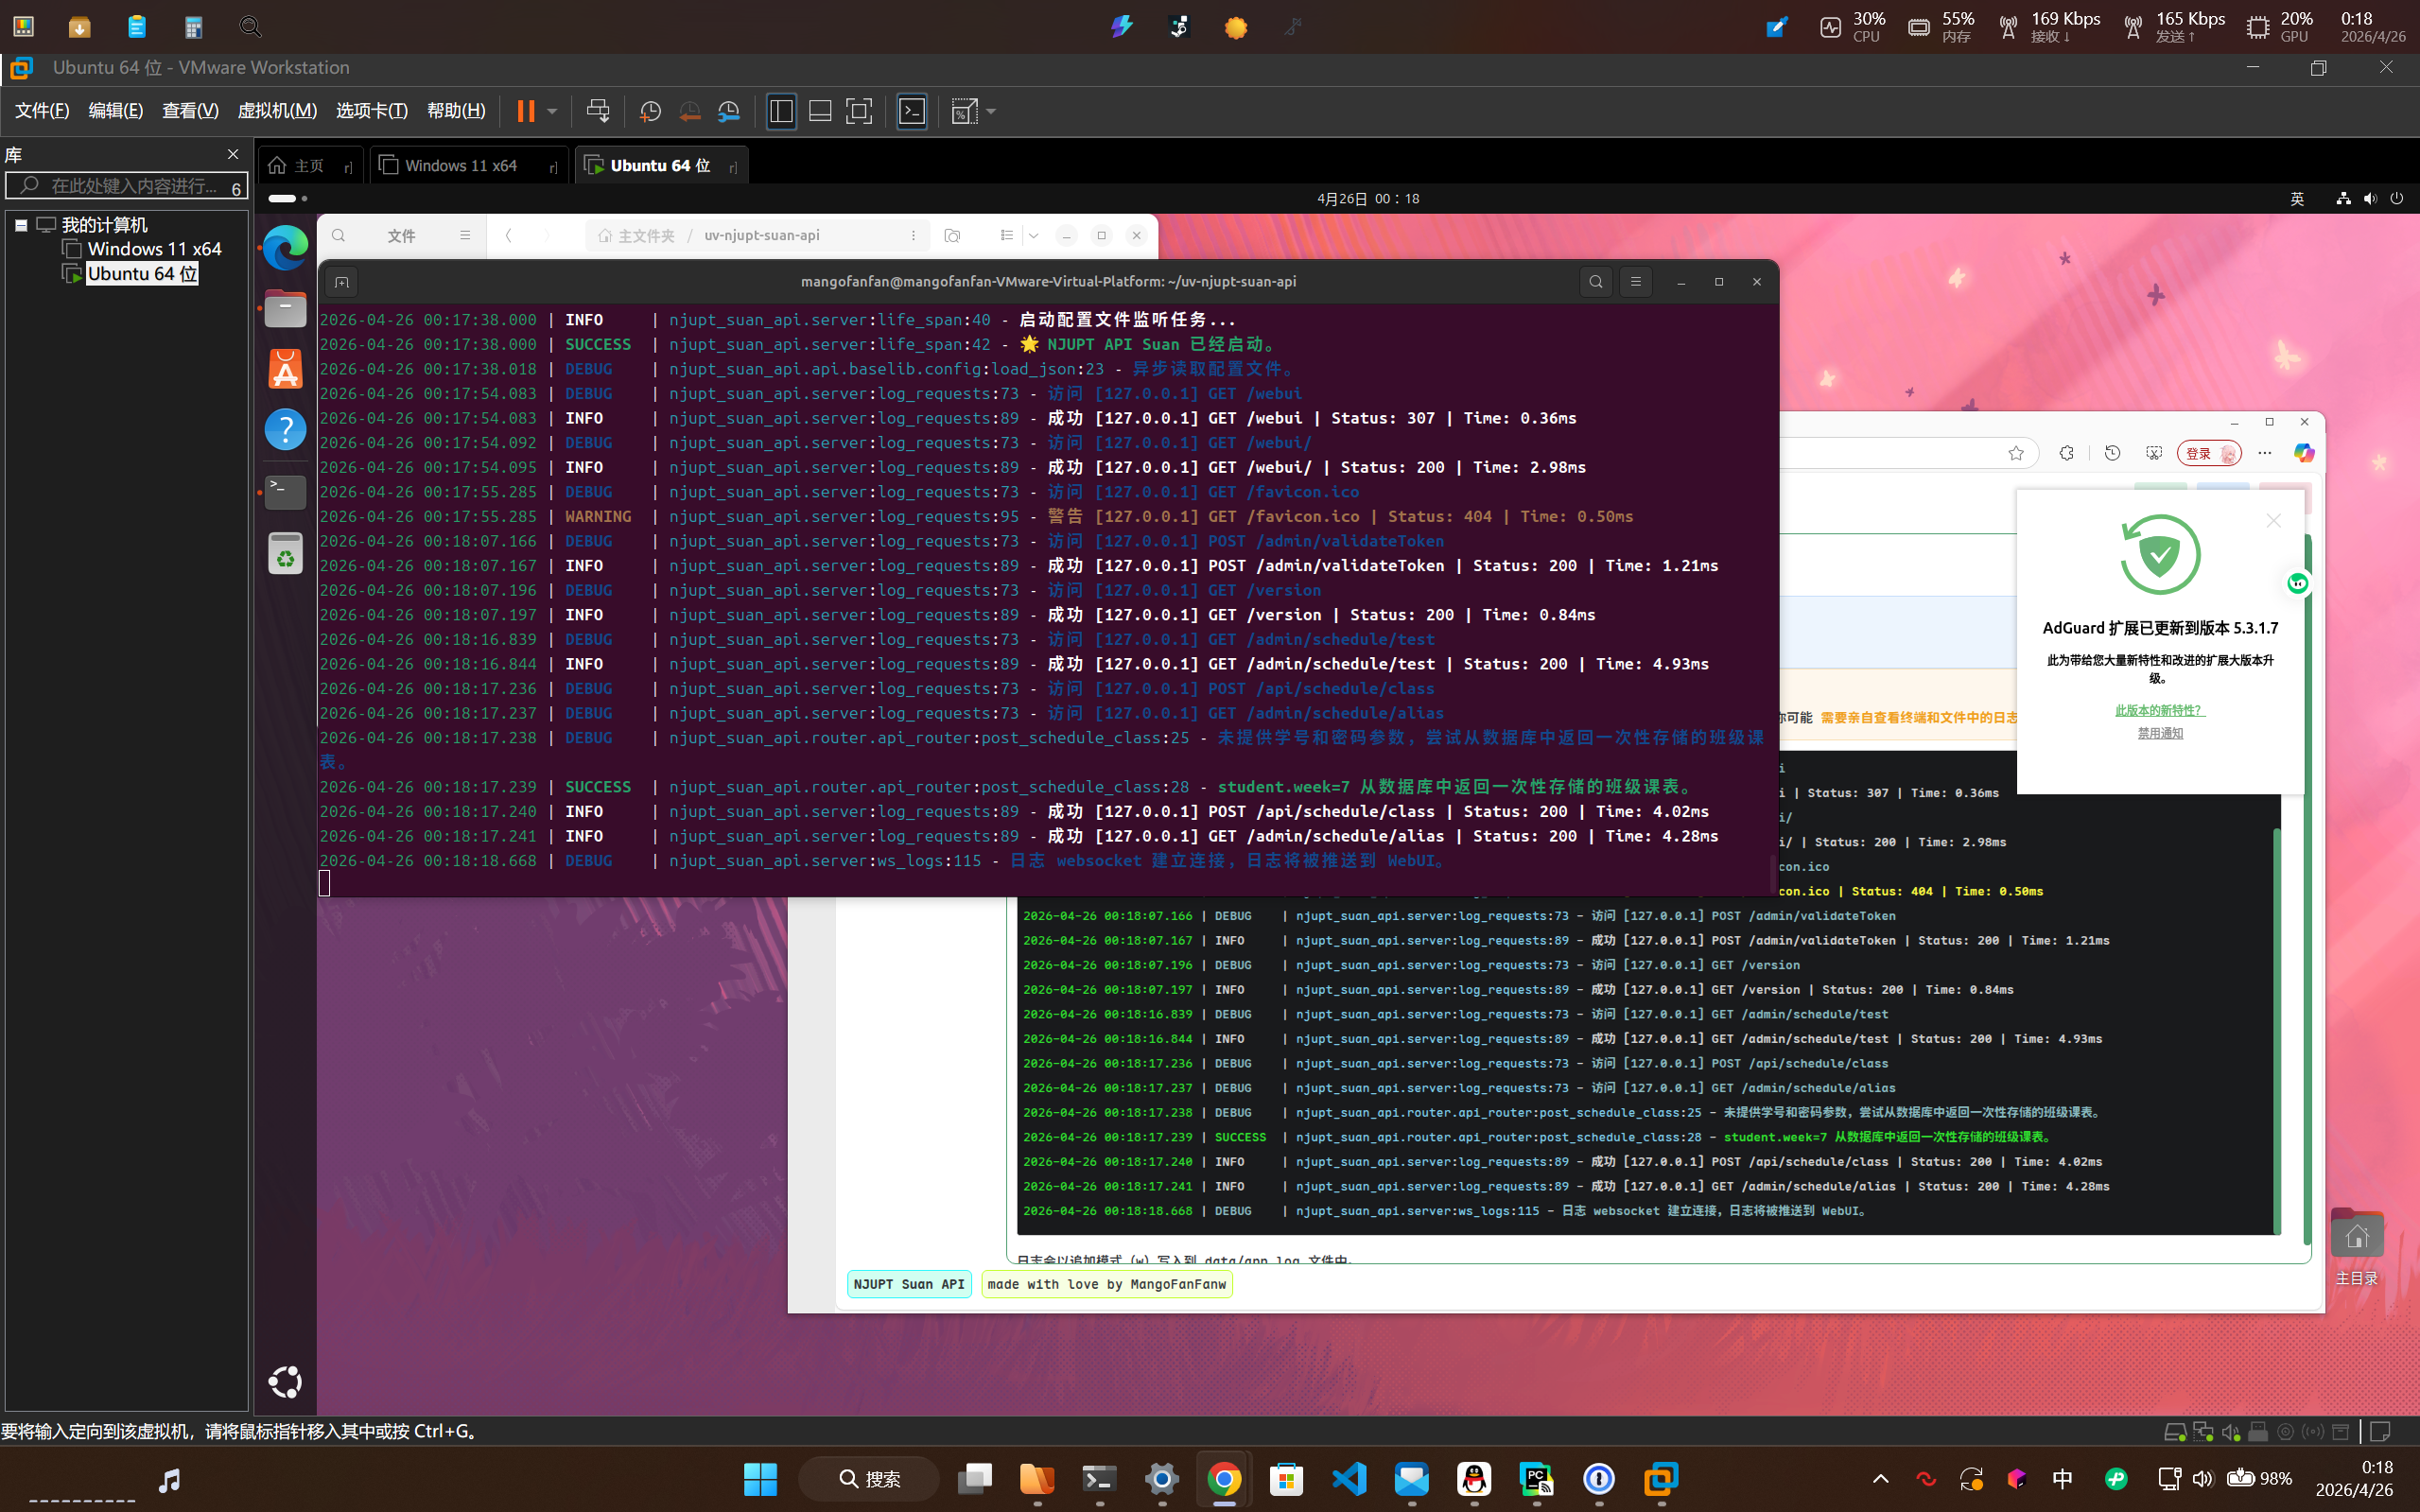Toggle VMware library sidebar view button
Screen dimensions: 2420x1512
click(781, 112)
